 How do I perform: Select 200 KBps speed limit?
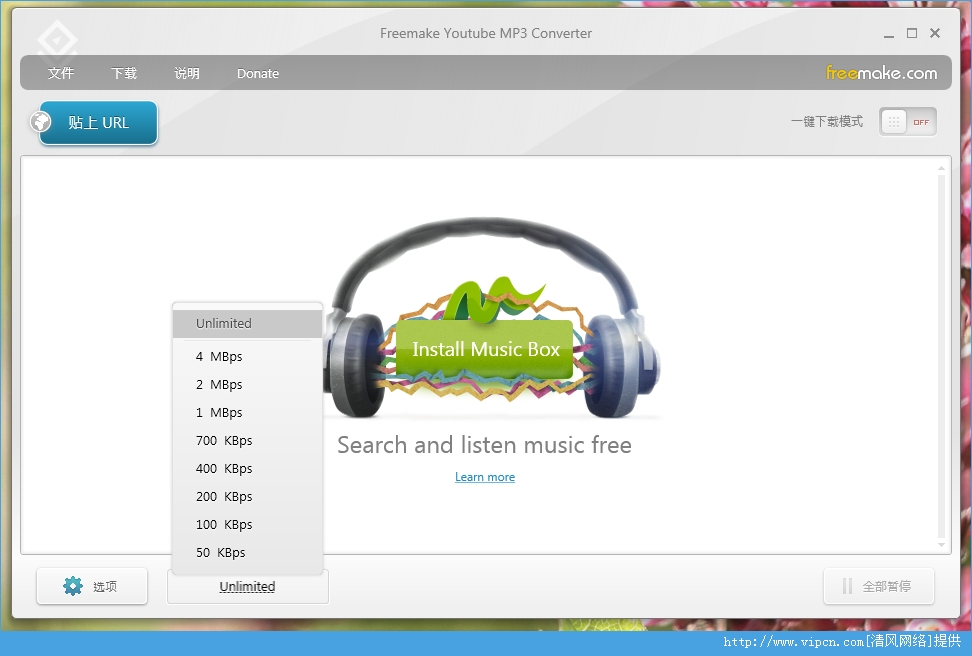point(248,496)
